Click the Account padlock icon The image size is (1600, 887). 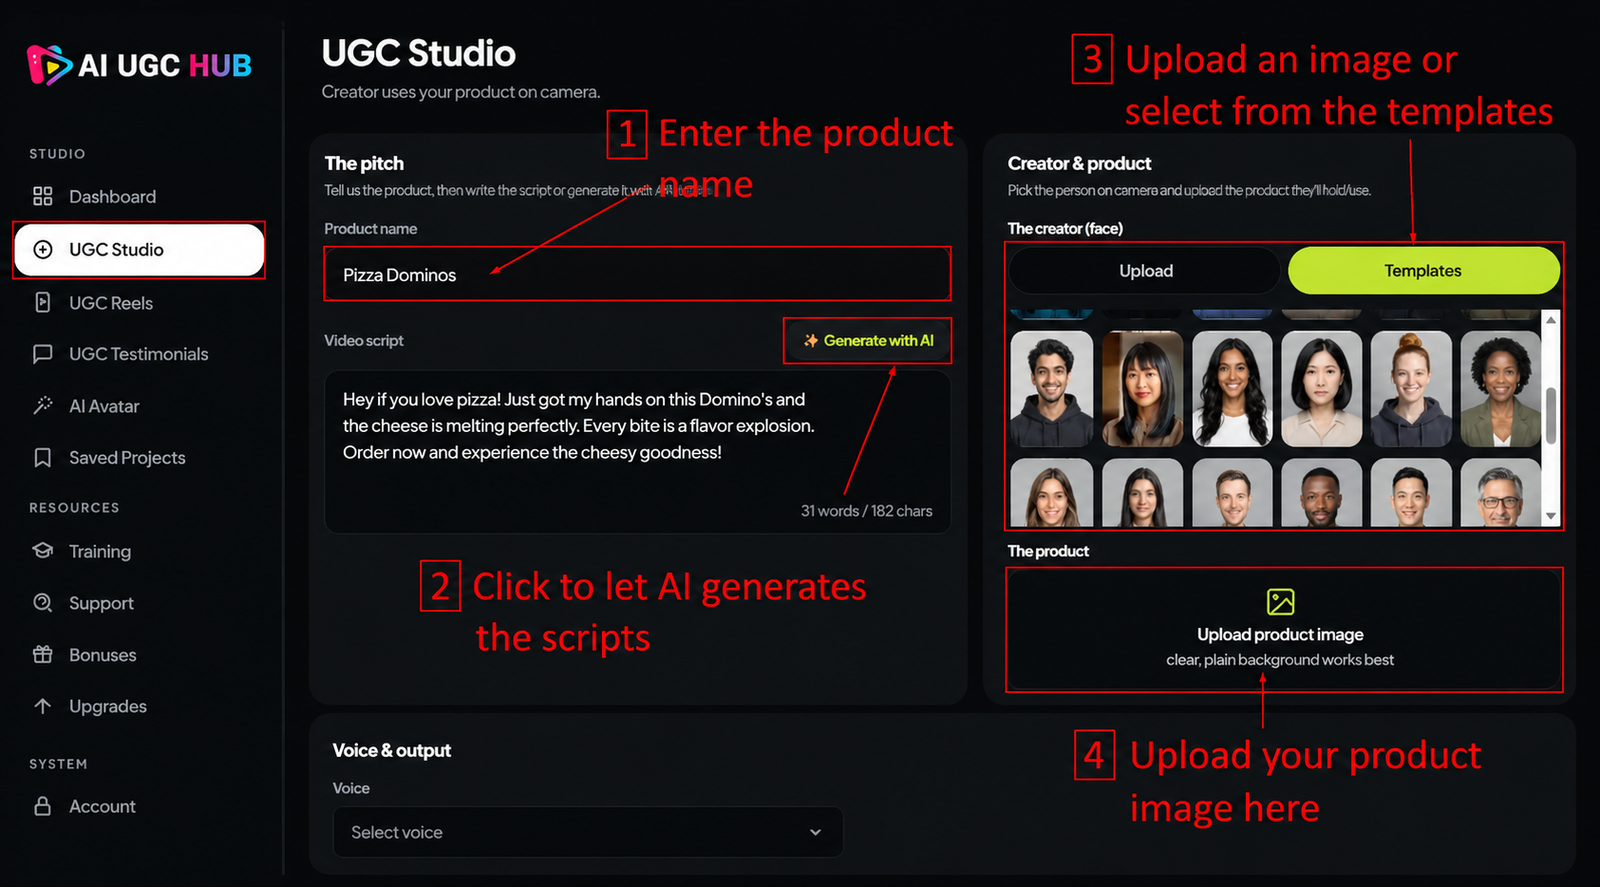[x=43, y=806]
